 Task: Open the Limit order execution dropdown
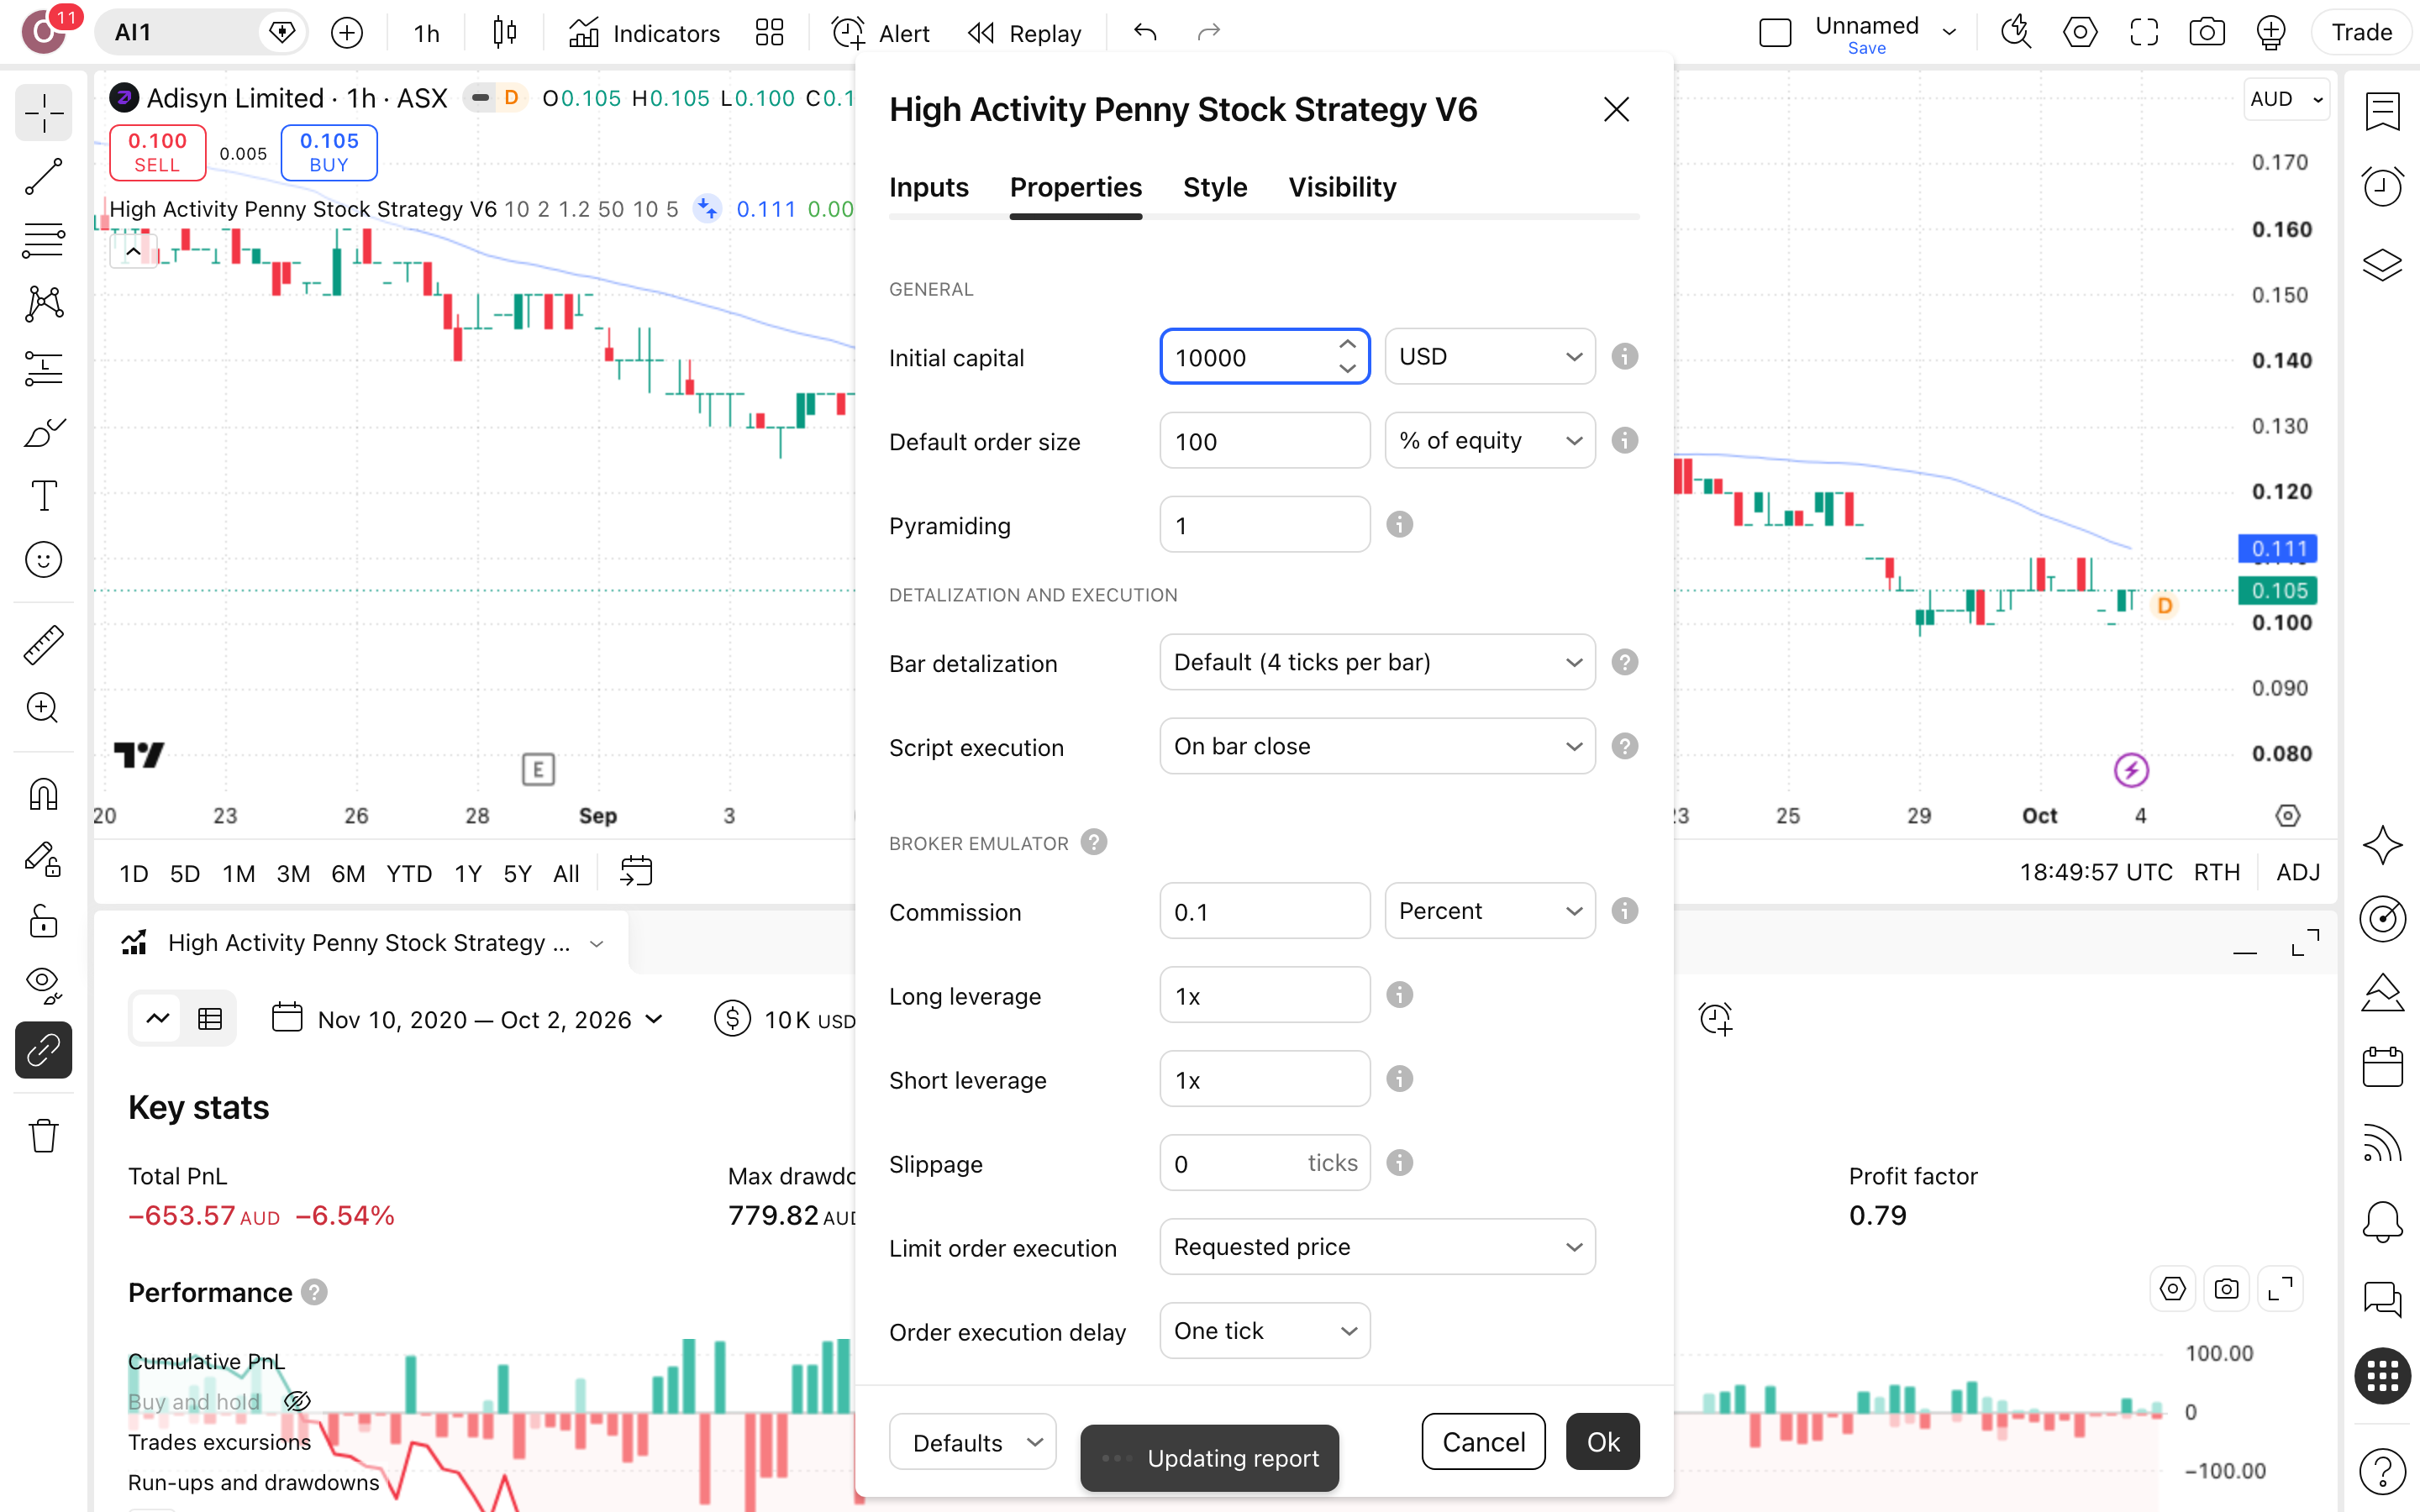point(1377,1247)
